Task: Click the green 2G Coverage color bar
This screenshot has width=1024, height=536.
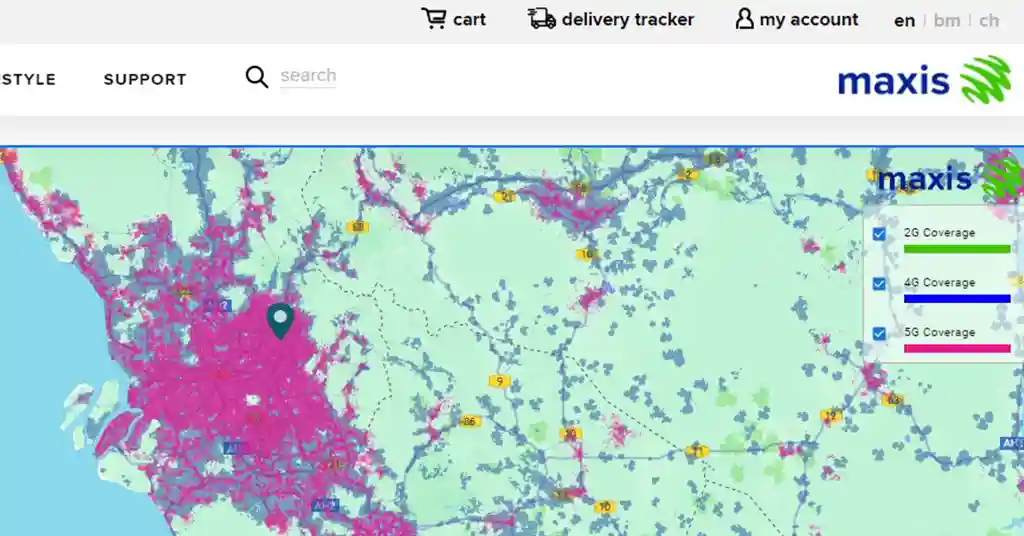Action: (957, 249)
